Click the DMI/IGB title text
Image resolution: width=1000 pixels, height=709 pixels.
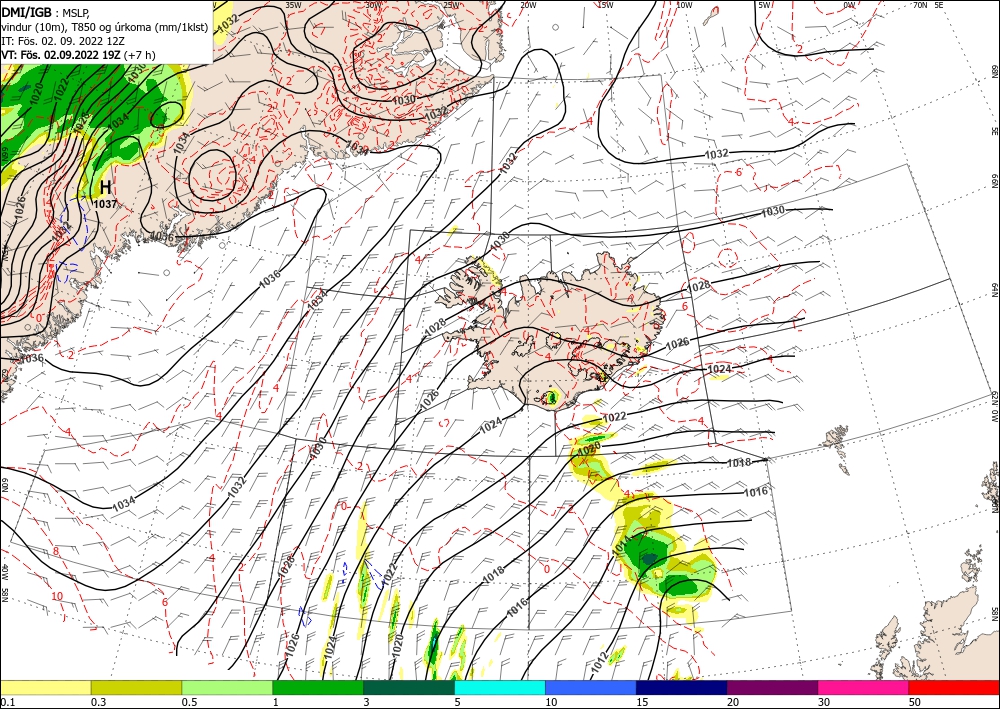point(27,11)
